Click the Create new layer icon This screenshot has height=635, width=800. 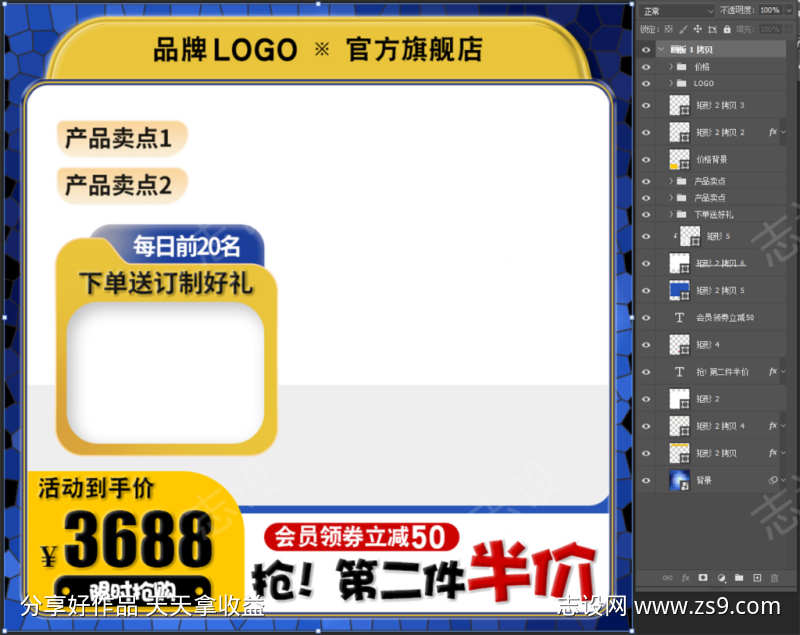[757, 577]
